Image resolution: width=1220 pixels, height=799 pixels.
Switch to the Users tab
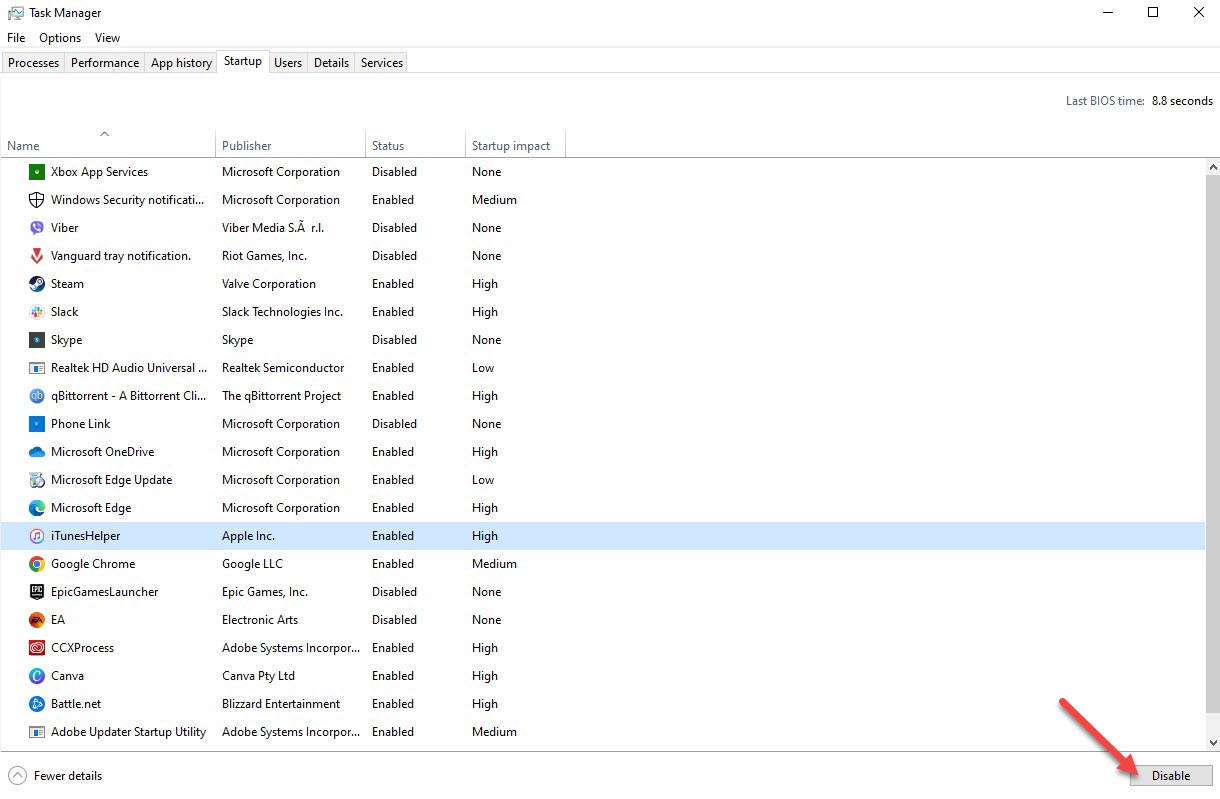tap(288, 63)
